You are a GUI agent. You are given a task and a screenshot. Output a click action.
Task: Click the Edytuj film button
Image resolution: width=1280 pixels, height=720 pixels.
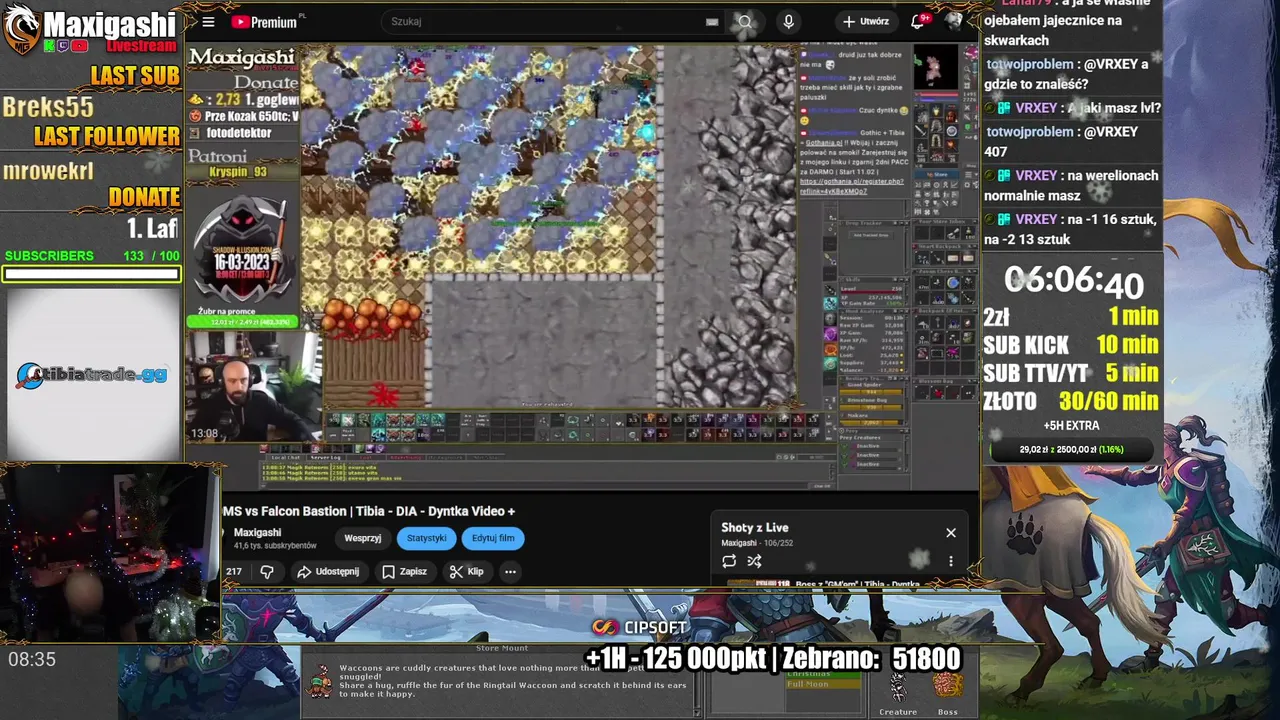[493, 538]
